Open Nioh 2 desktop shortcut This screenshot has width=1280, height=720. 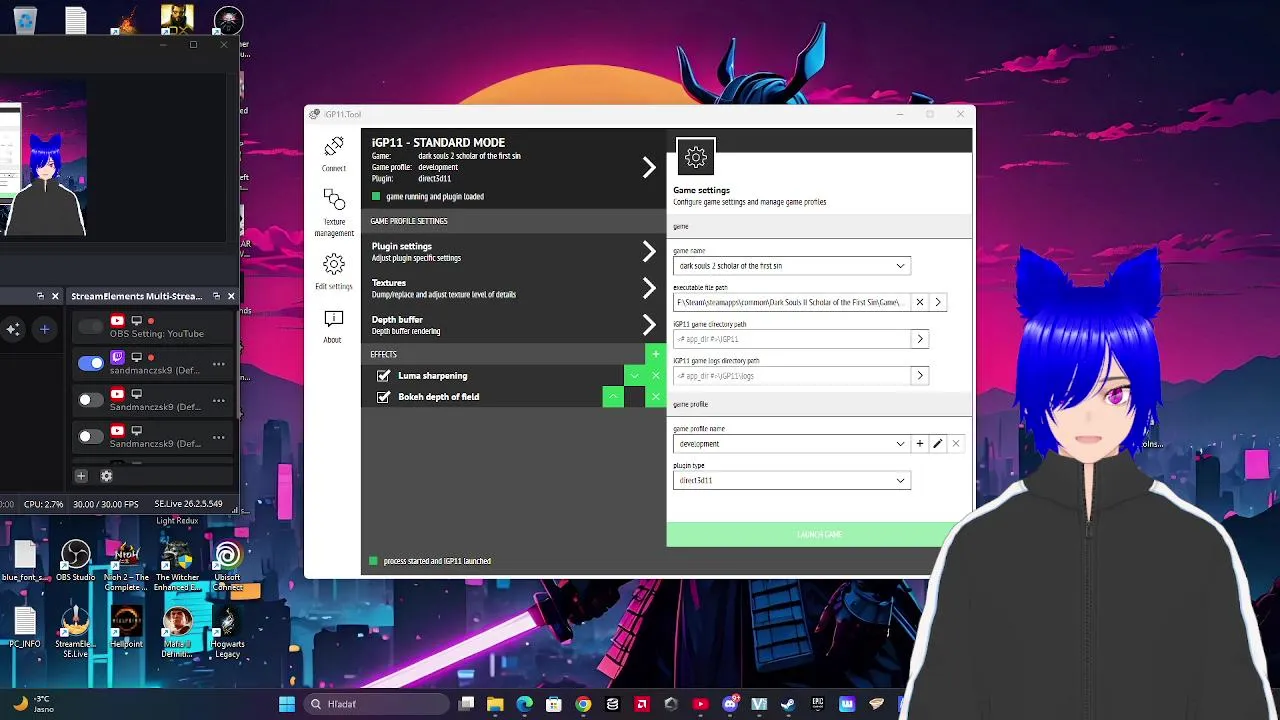coord(126,565)
